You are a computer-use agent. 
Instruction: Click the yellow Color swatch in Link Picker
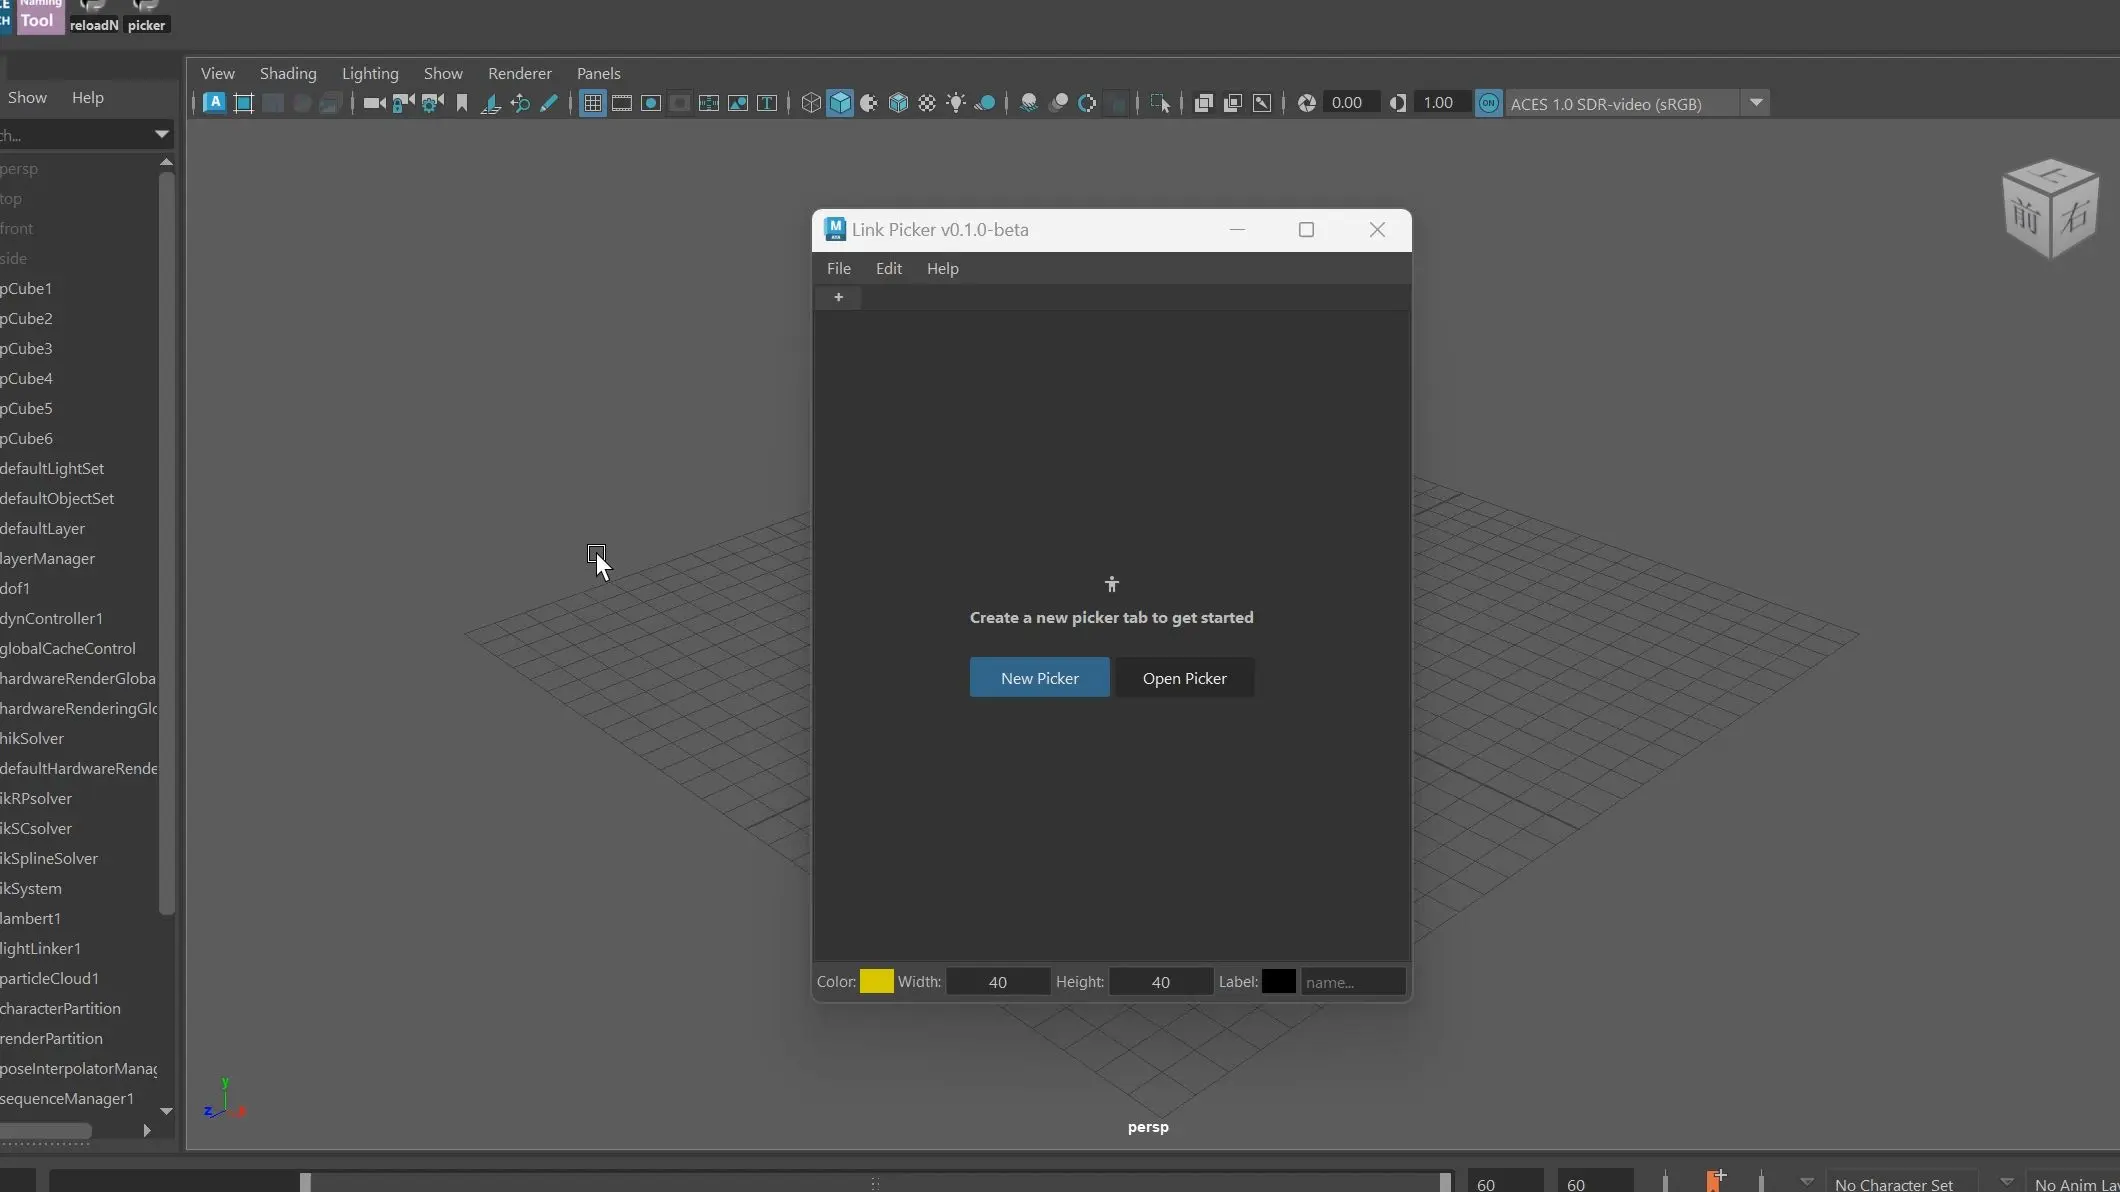tap(876, 981)
